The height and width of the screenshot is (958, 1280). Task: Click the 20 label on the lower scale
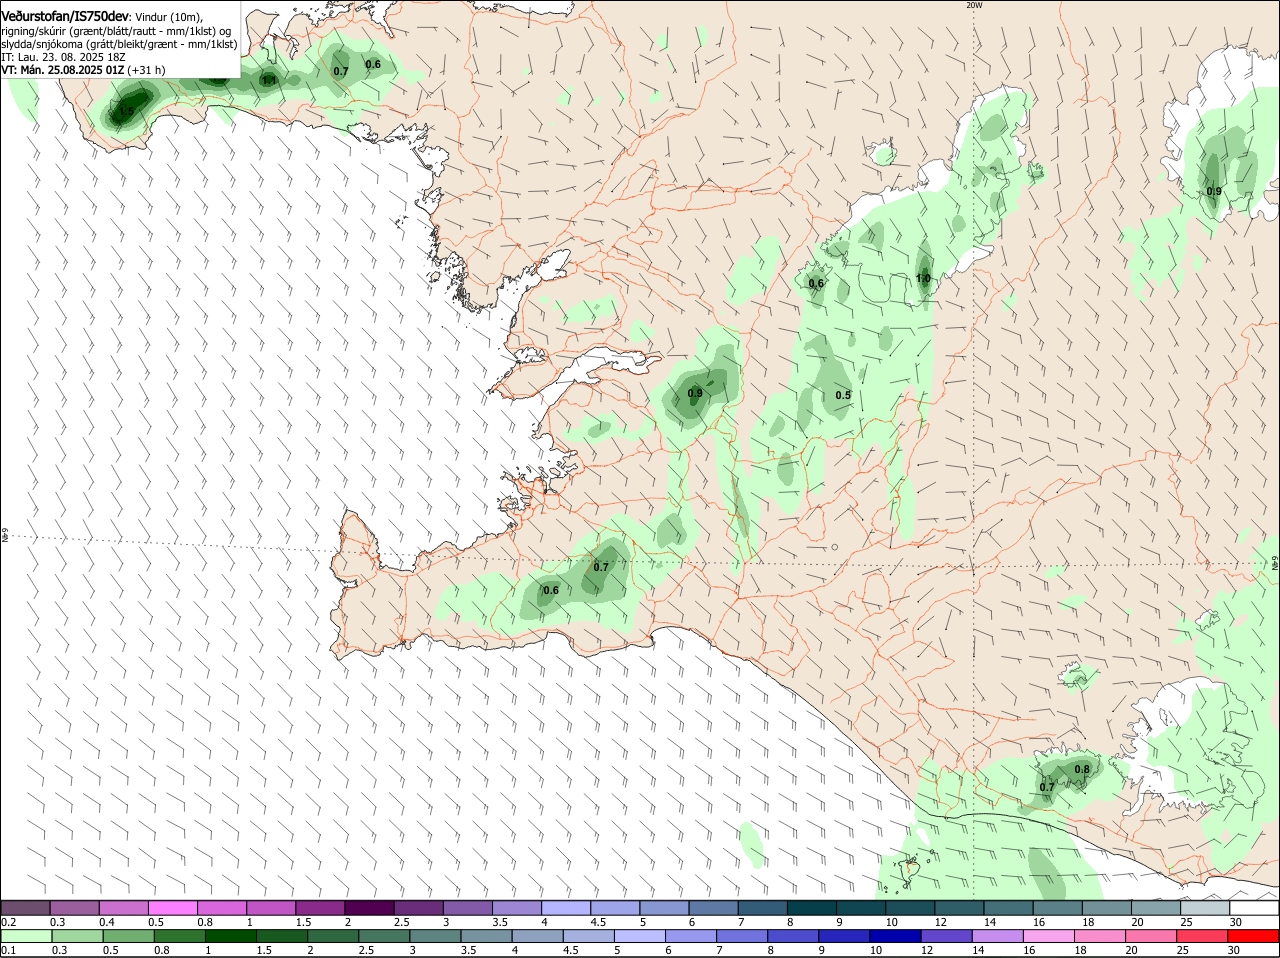click(1131, 950)
